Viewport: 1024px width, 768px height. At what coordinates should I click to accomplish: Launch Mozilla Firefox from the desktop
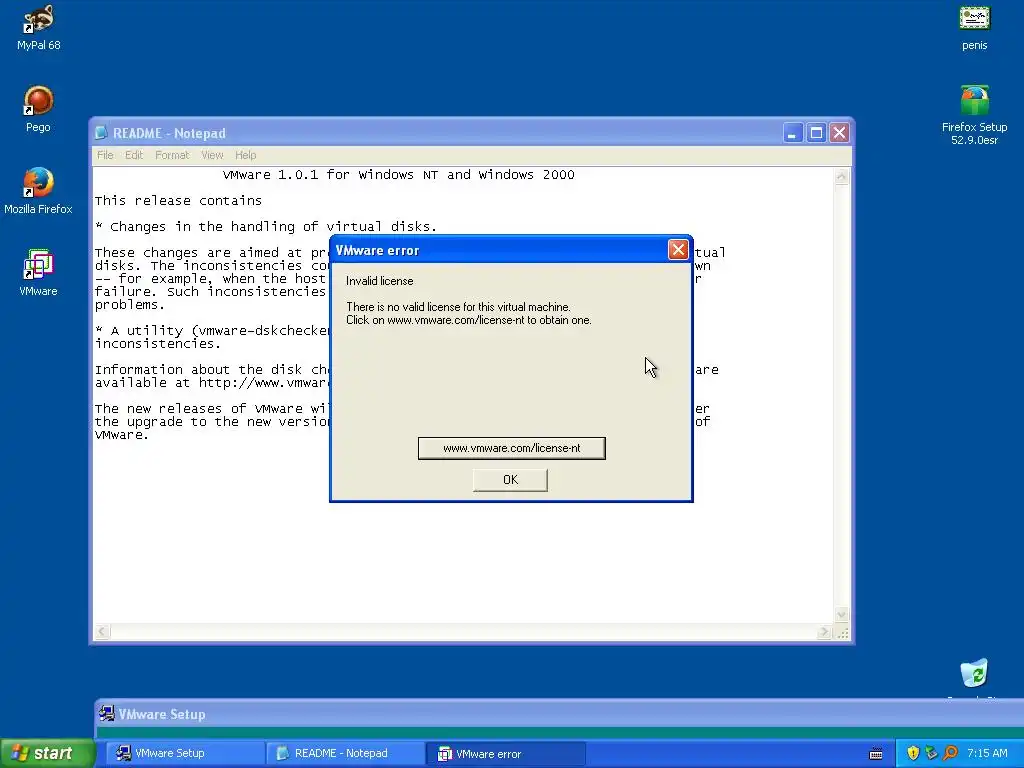[39, 191]
